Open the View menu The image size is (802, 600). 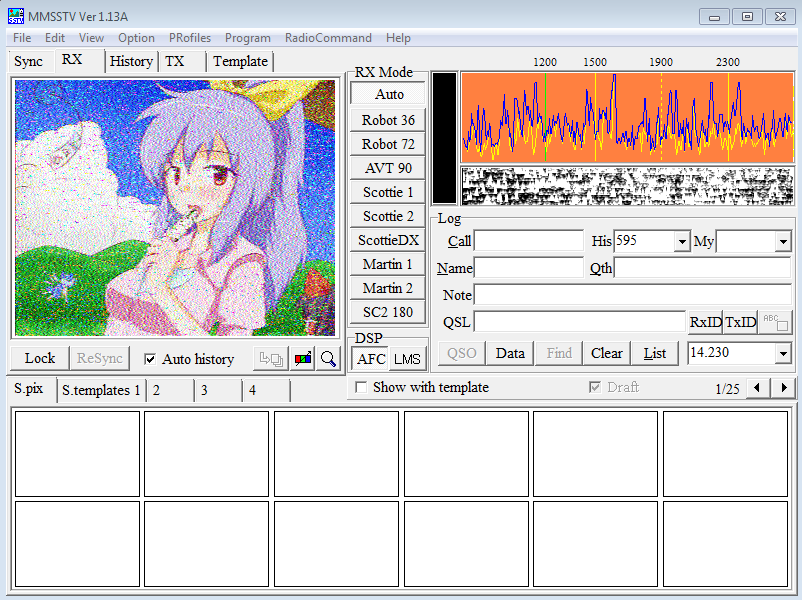(x=91, y=38)
